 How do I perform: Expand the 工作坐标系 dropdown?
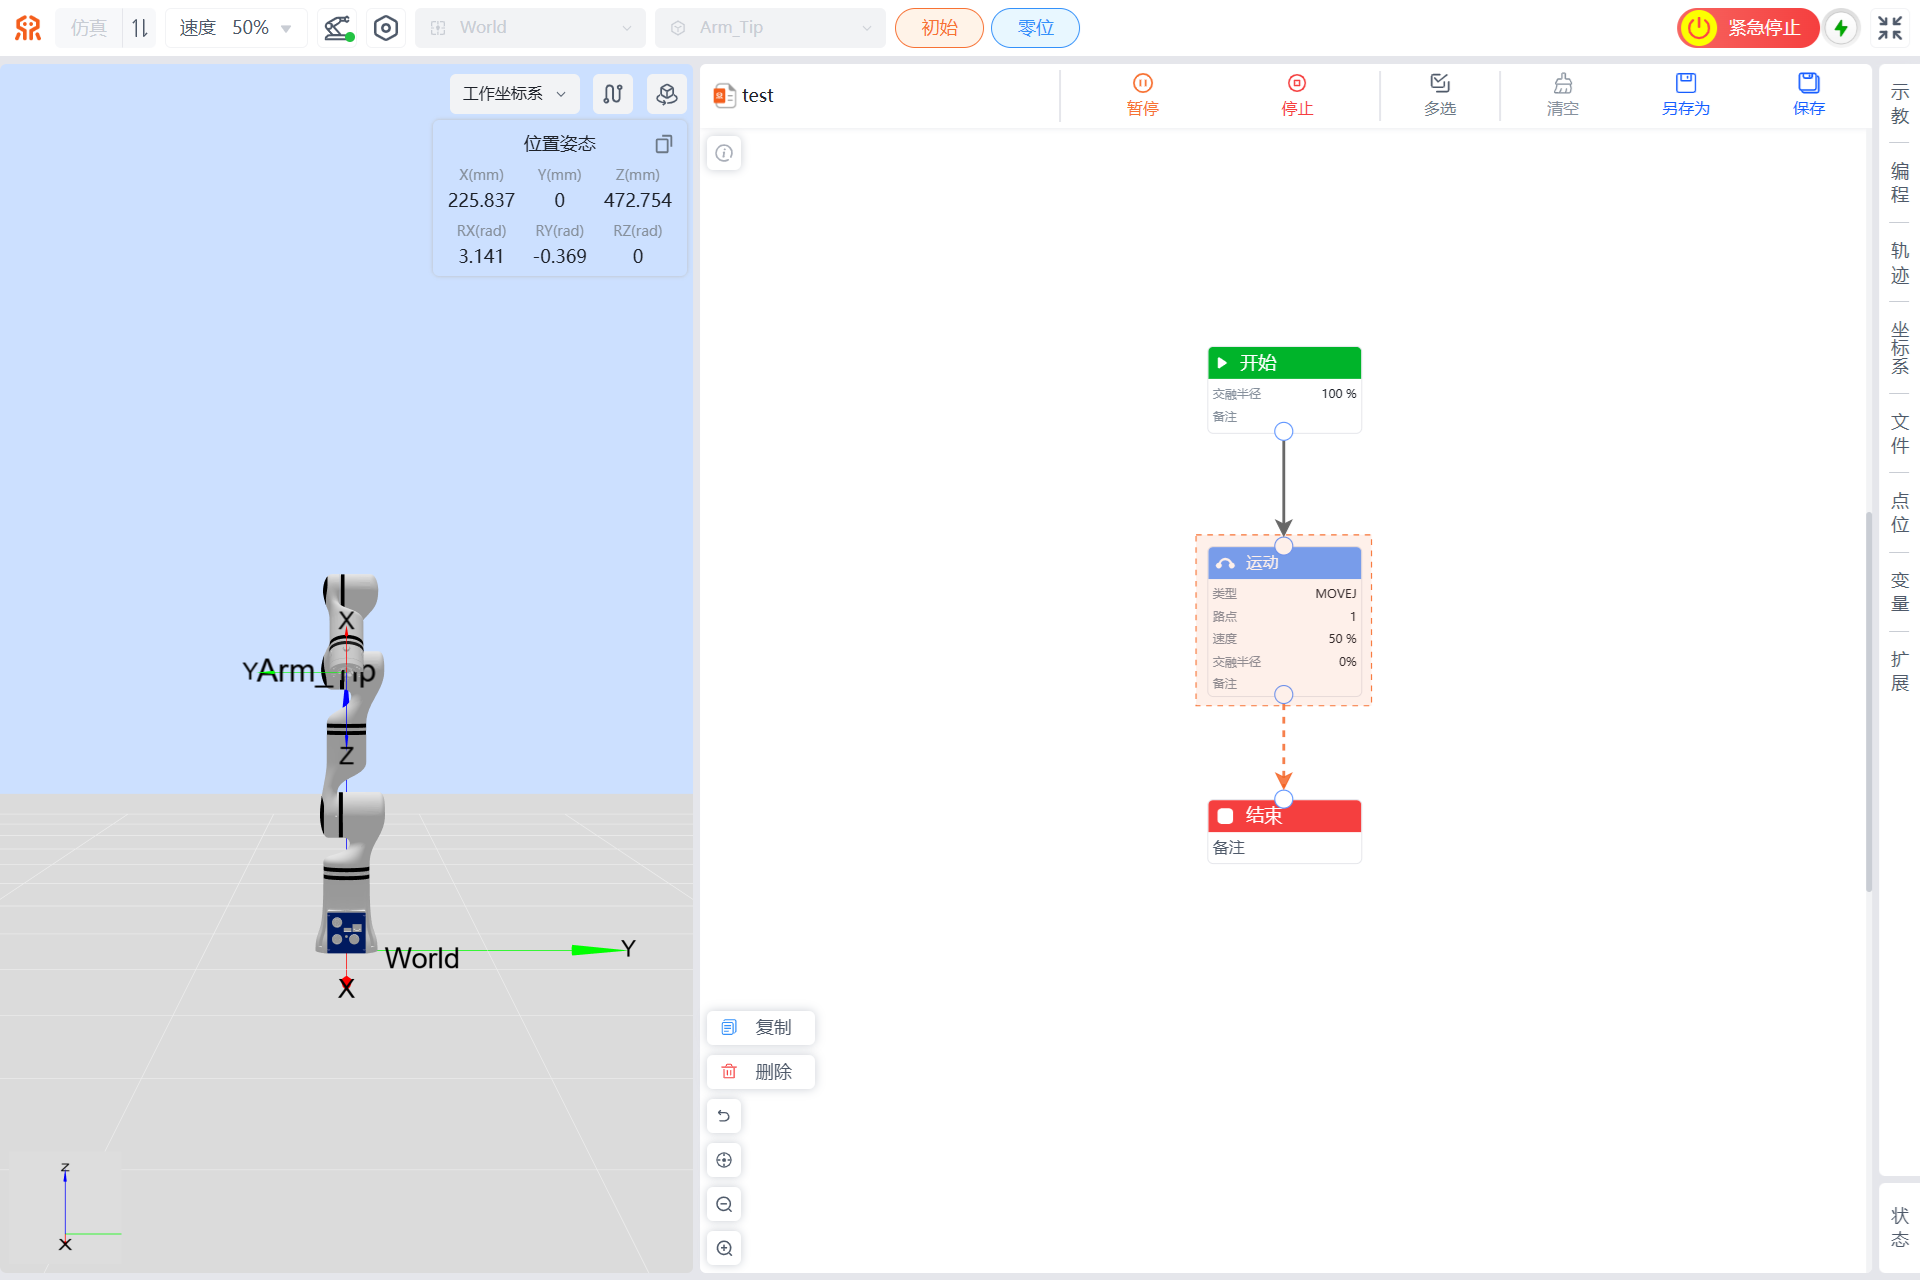tap(514, 94)
